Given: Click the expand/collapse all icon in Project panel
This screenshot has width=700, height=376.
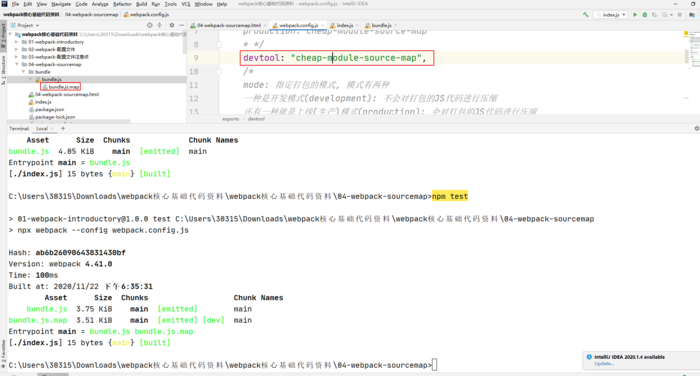Looking at the screenshot, I should pos(159,25).
